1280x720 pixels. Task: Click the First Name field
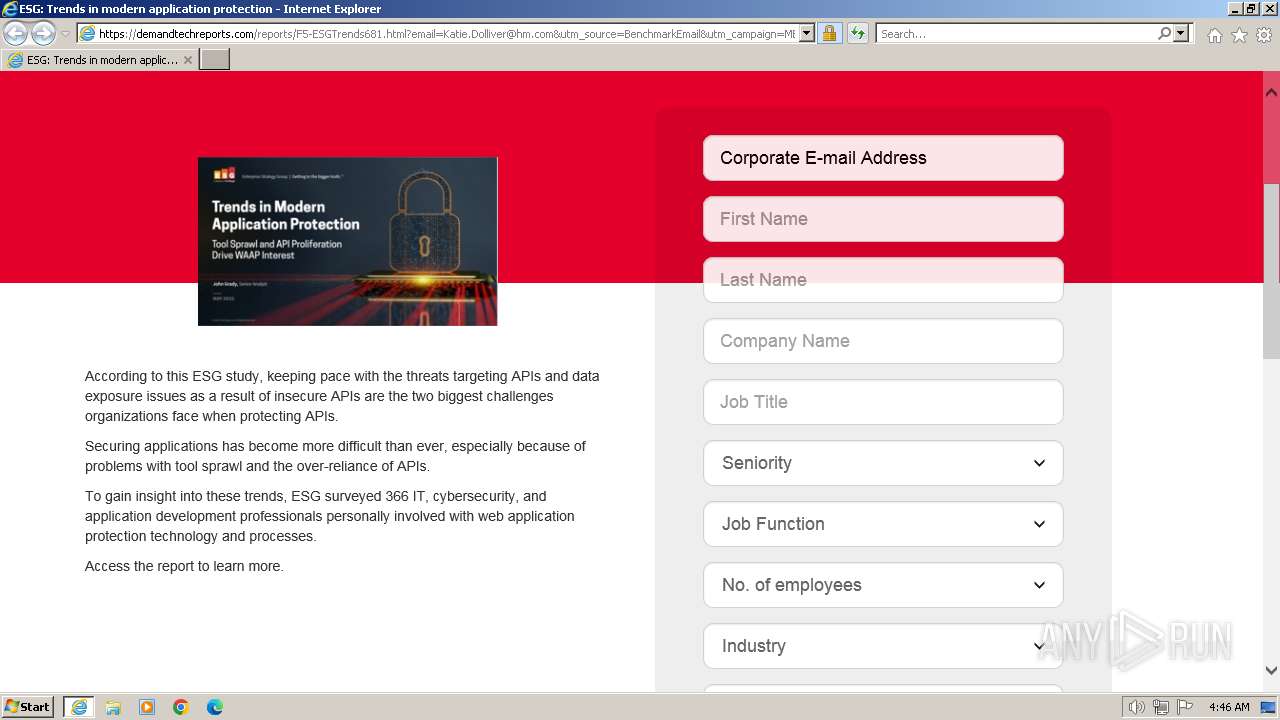click(883, 219)
